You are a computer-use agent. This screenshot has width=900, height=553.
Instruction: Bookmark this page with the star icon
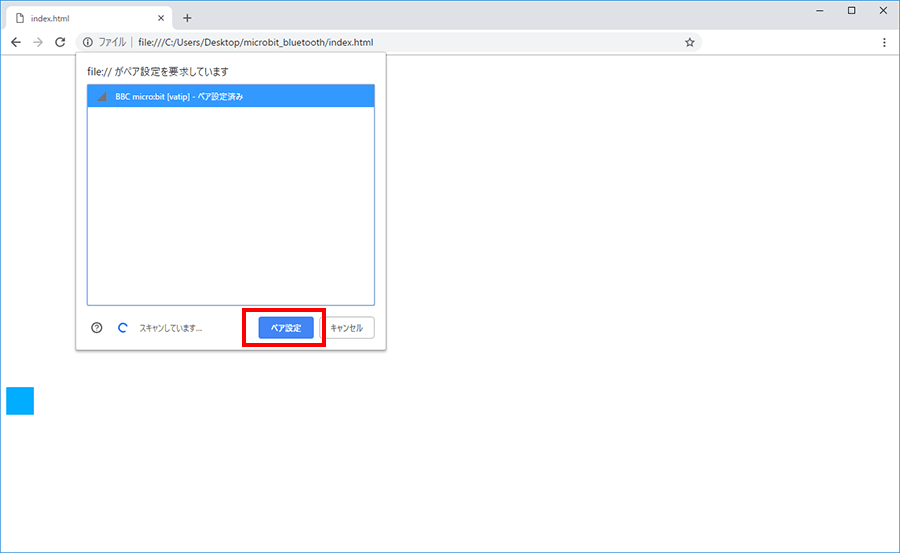pyautogui.click(x=690, y=42)
